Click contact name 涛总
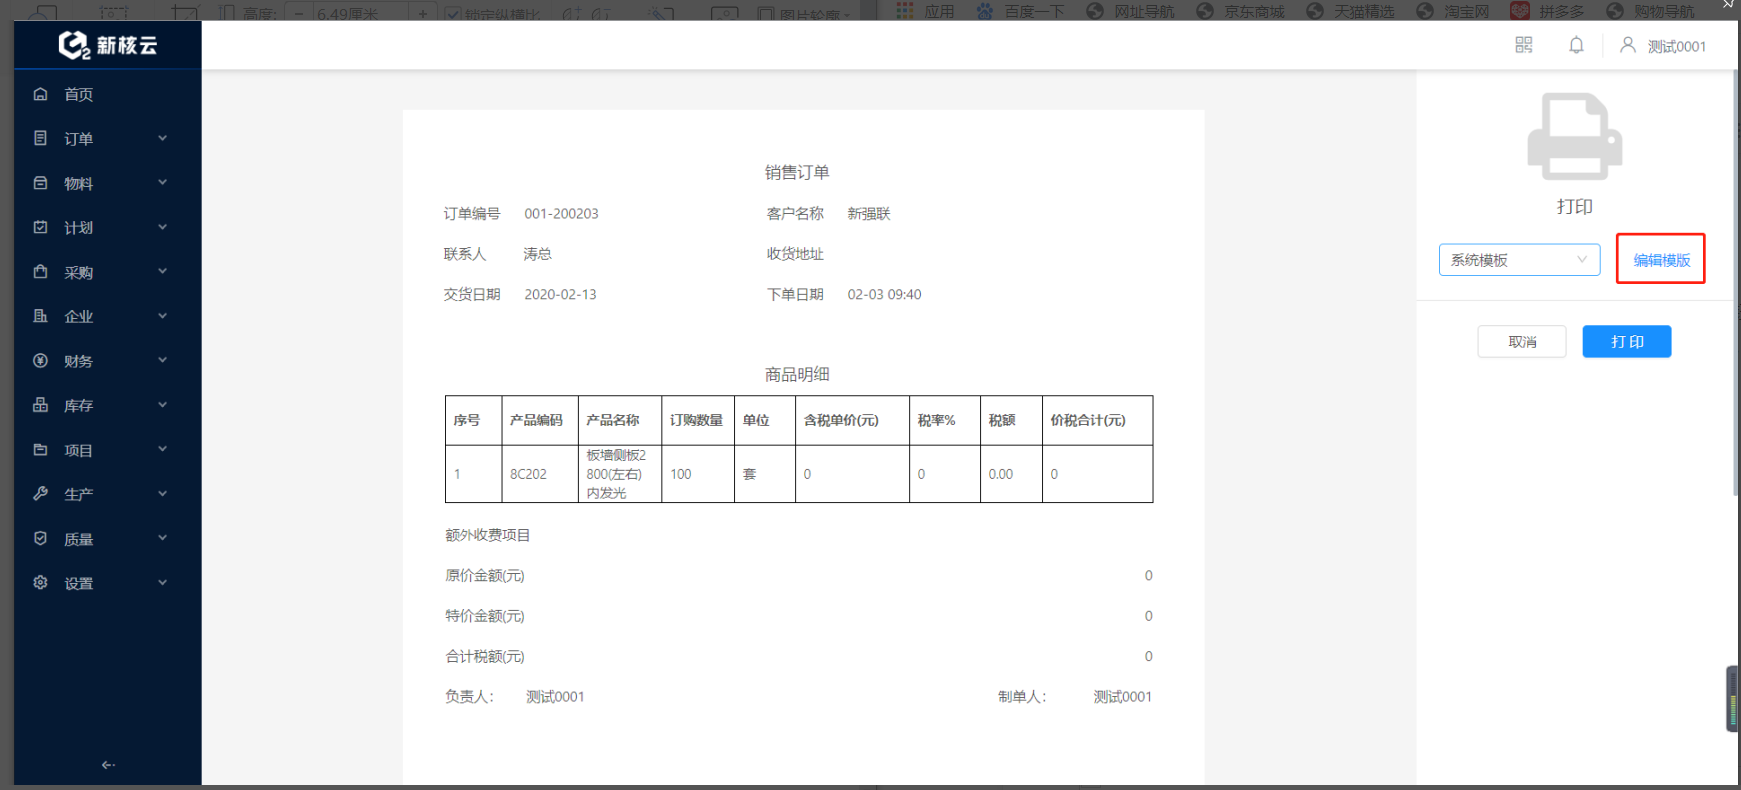Viewport: 1741px width, 790px height. pos(537,254)
